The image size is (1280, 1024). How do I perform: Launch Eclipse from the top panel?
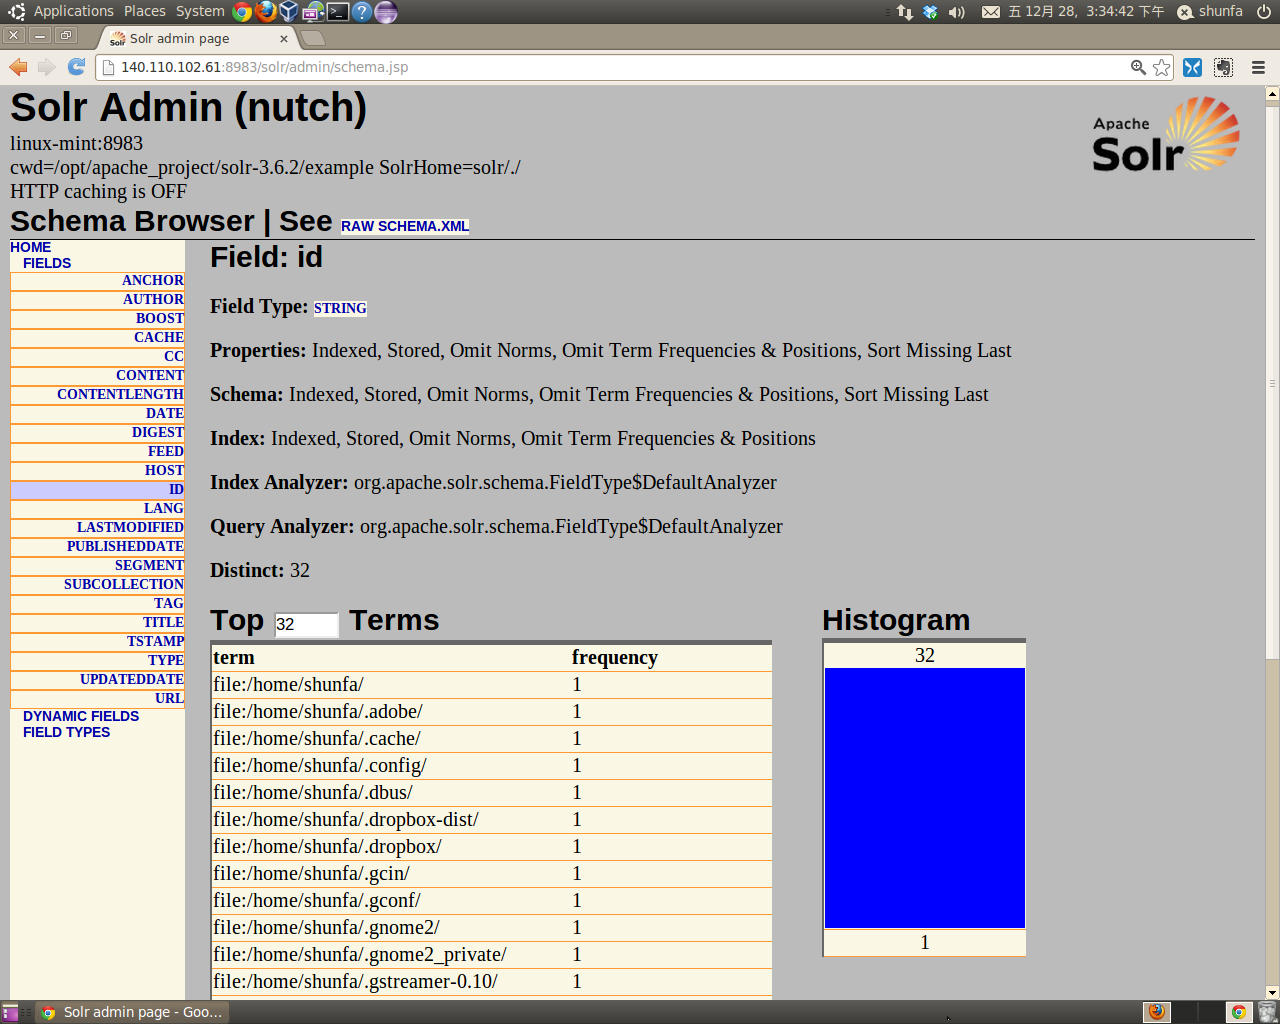[386, 12]
